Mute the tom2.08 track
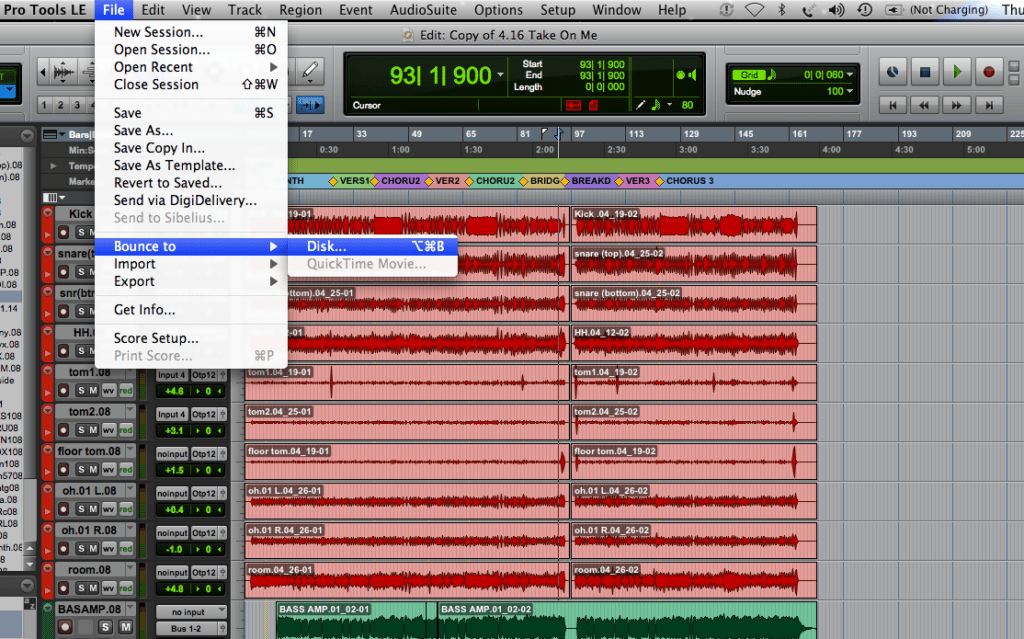Screen dimensions: 1024x639 click(x=92, y=429)
